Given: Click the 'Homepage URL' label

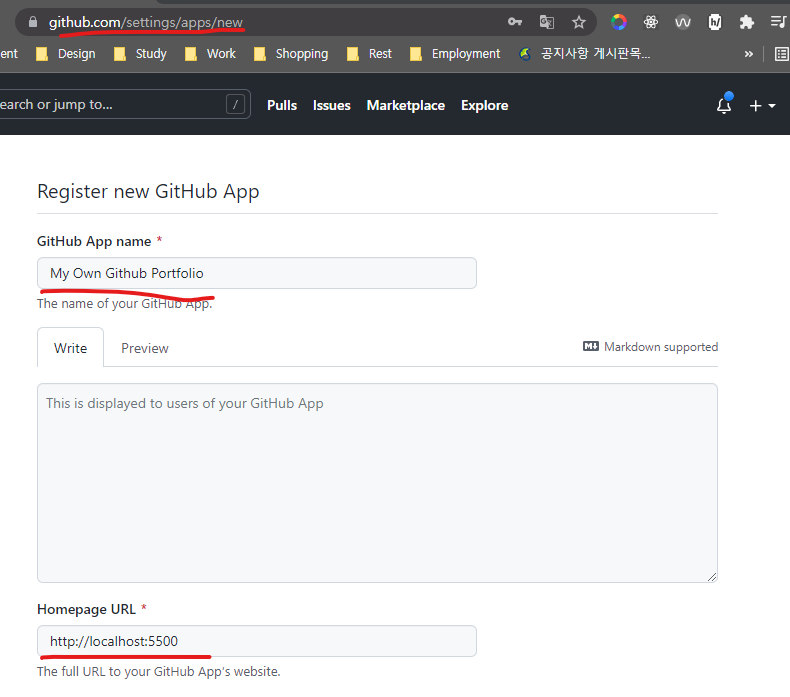Looking at the screenshot, I should click(x=86, y=609).
